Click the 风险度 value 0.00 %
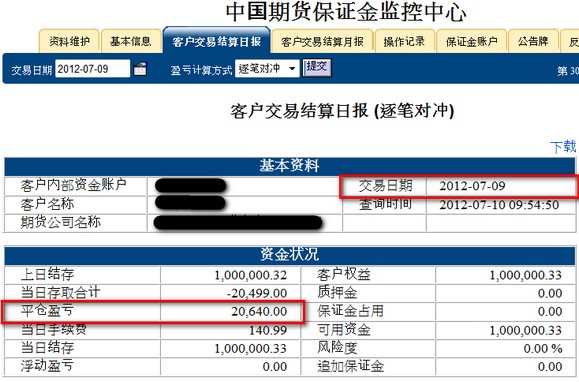579x382 pixels. click(x=543, y=348)
